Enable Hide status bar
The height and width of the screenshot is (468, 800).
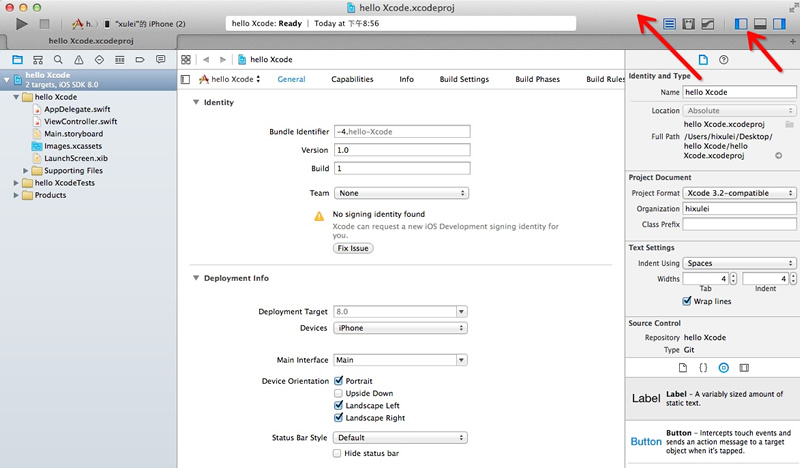337,453
